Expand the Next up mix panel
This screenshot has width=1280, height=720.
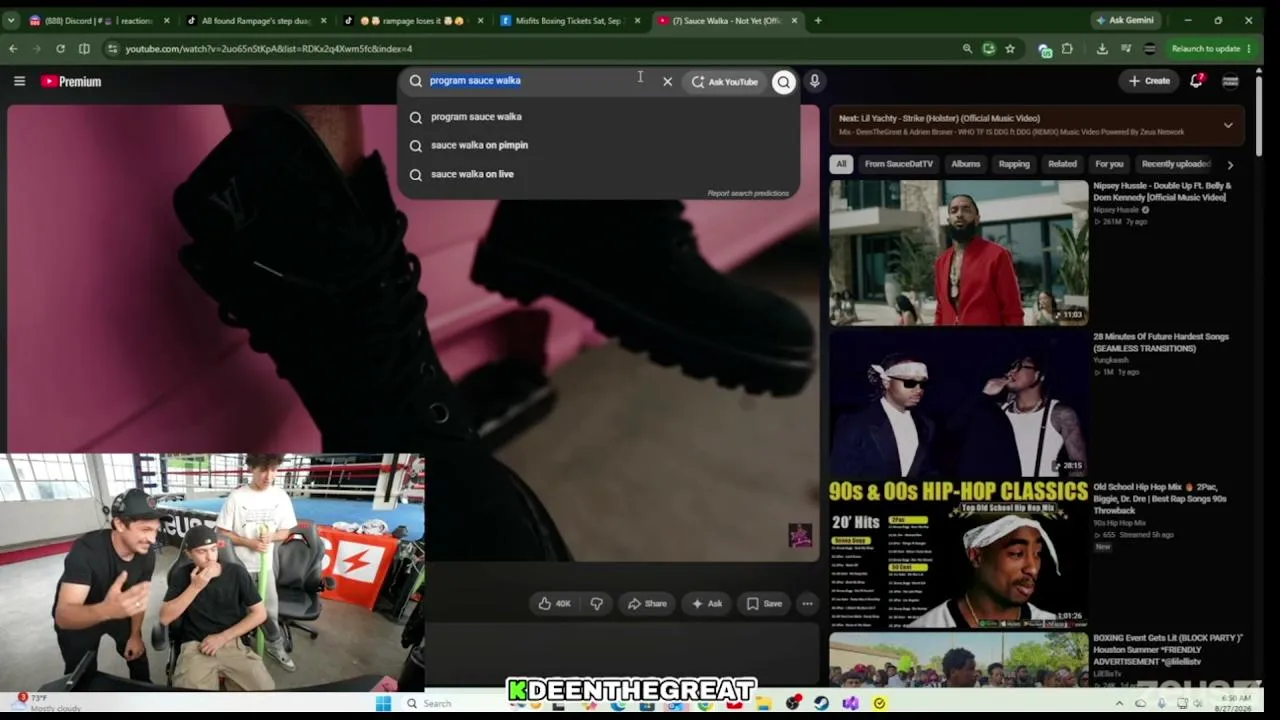click(x=1228, y=125)
